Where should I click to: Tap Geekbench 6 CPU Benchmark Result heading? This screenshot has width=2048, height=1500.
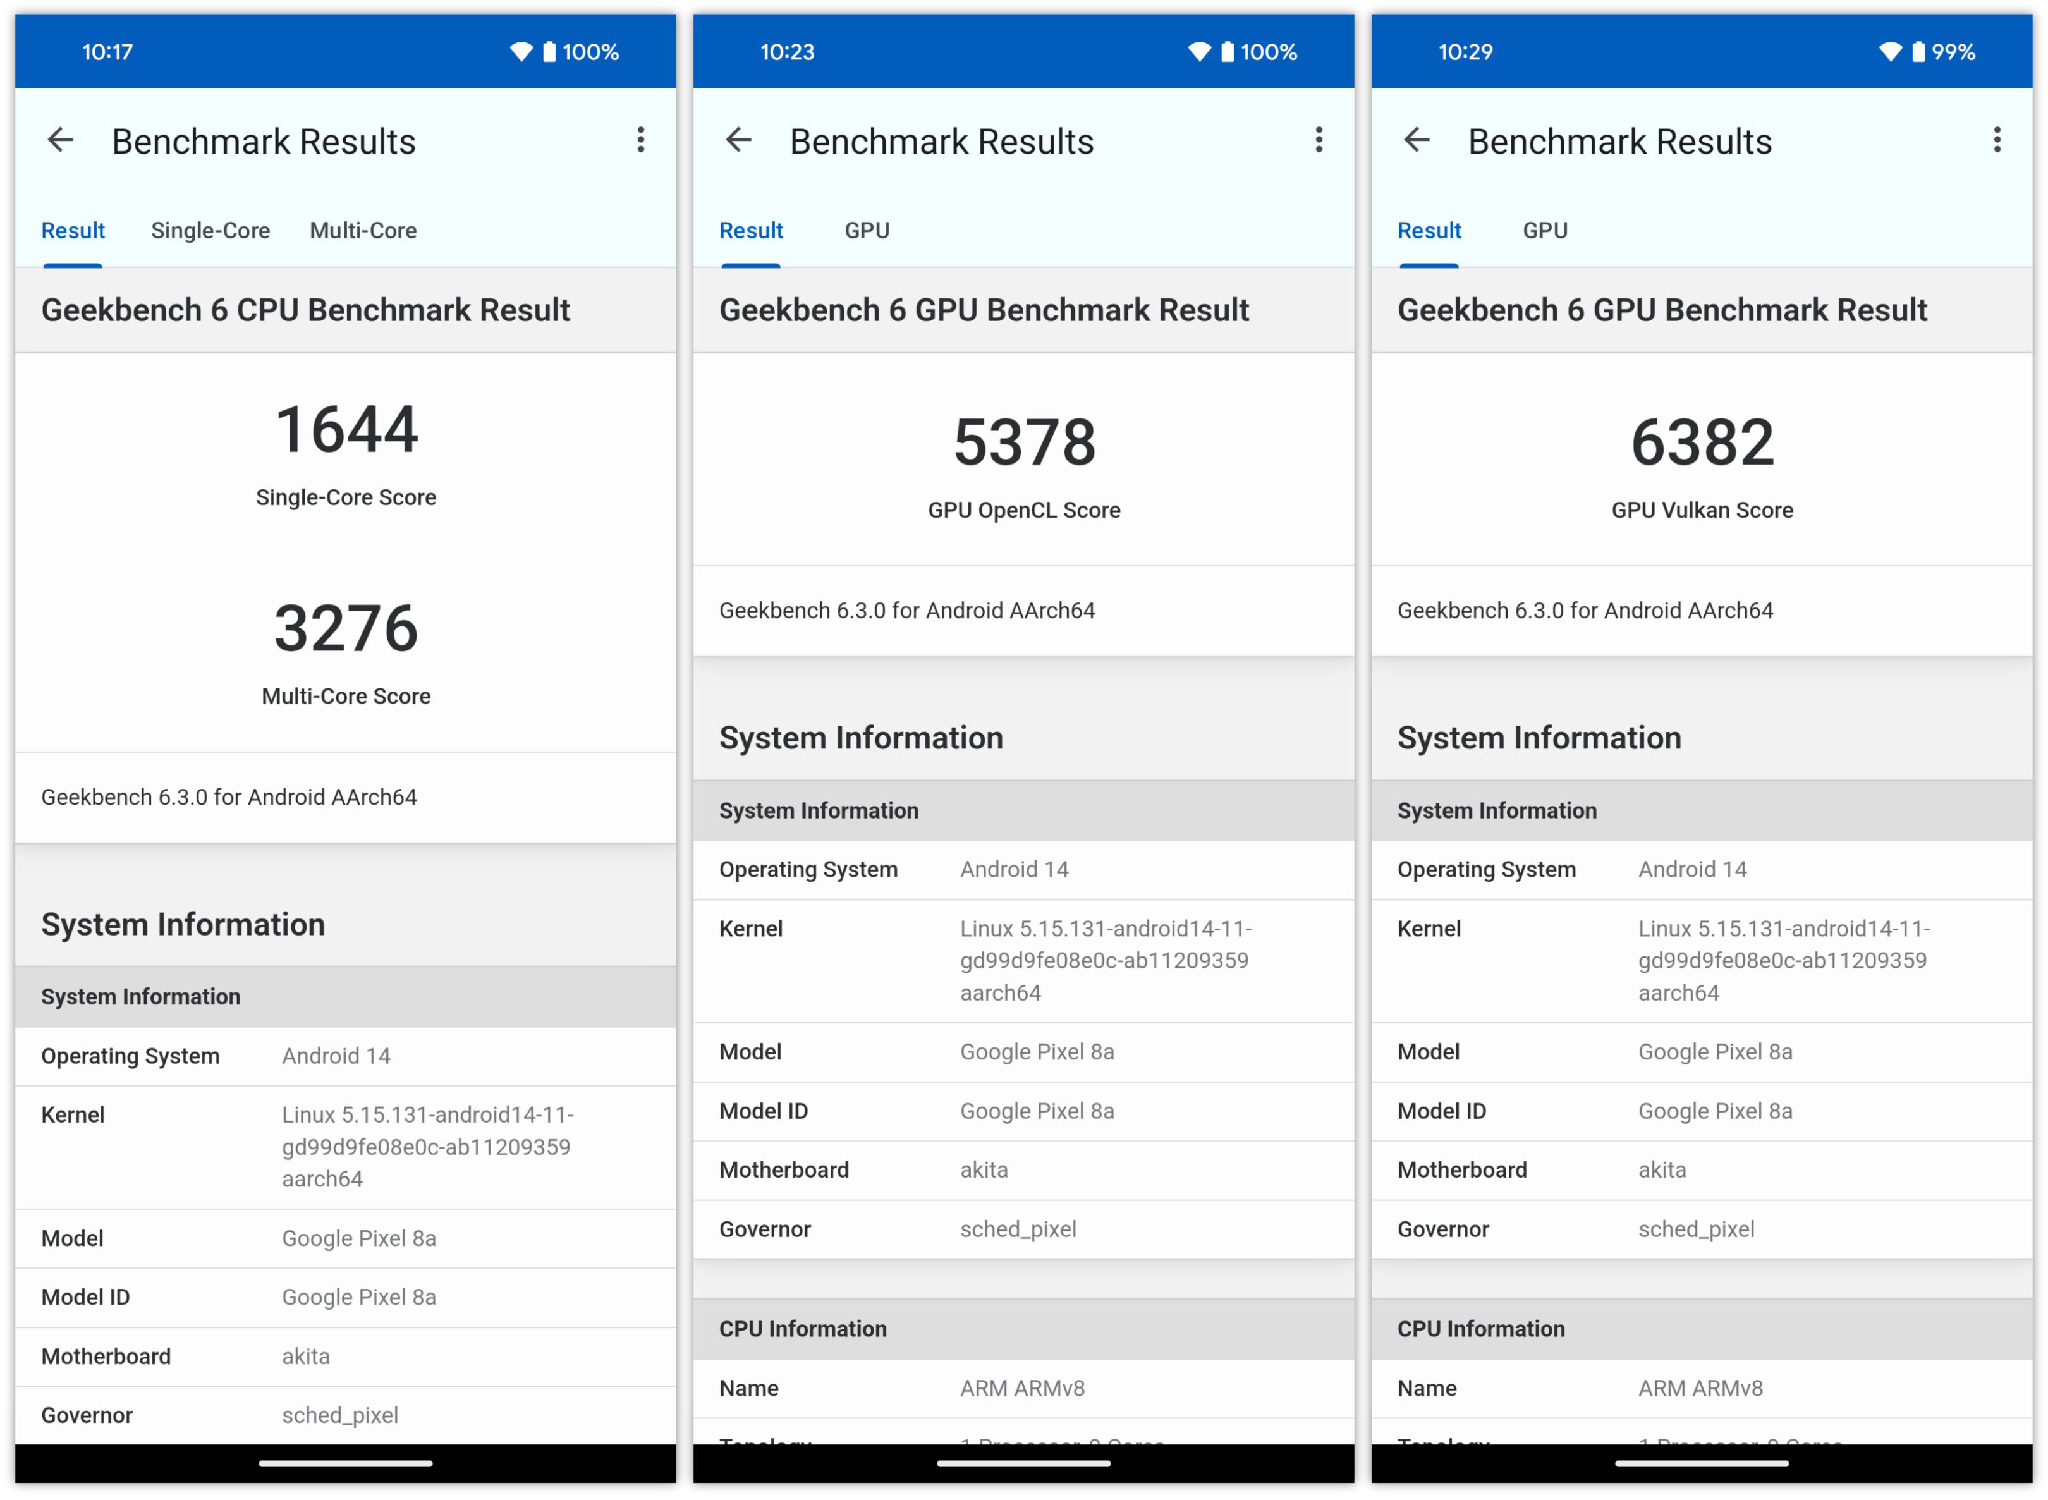305,310
